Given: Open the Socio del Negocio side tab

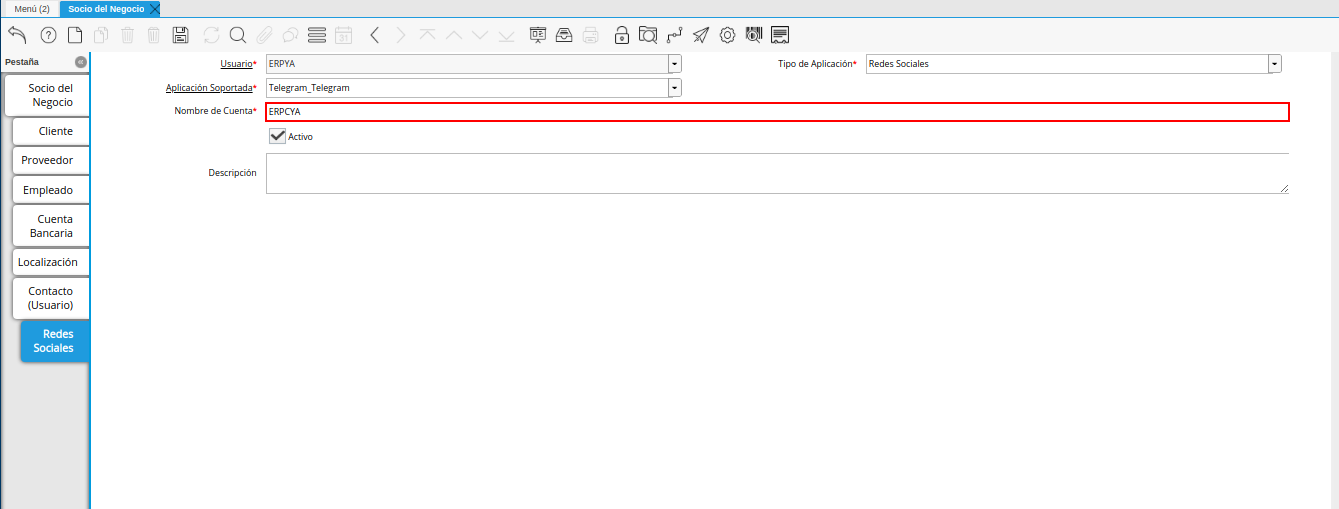Looking at the screenshot, I should 47,95.
